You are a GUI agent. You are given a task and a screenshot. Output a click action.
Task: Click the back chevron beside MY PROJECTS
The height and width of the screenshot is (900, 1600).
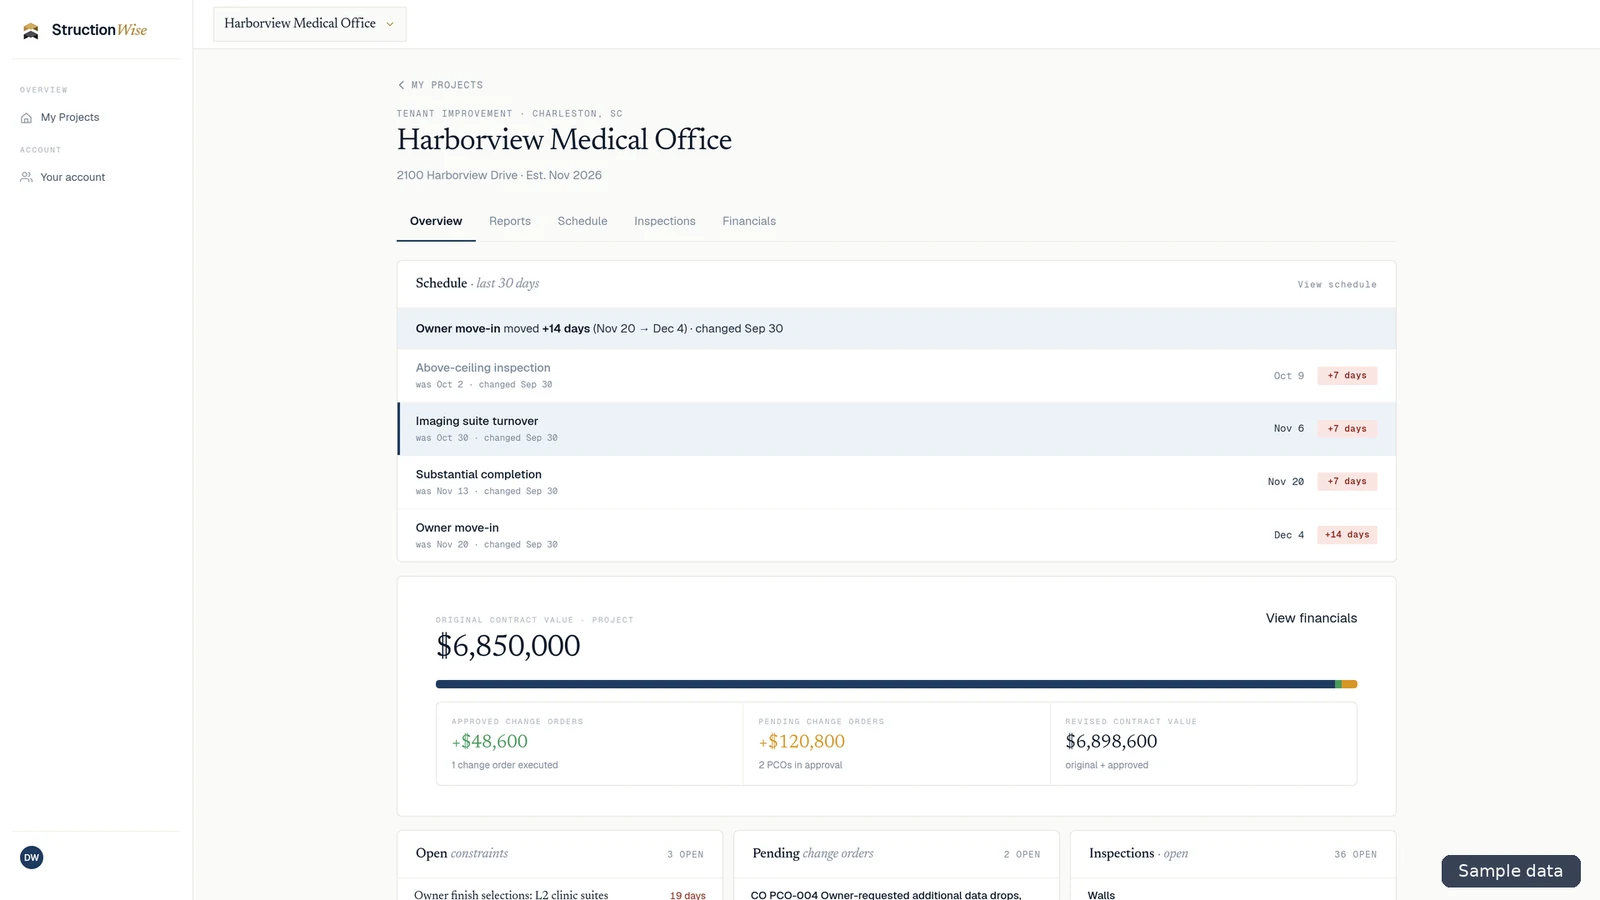point(401,85)
